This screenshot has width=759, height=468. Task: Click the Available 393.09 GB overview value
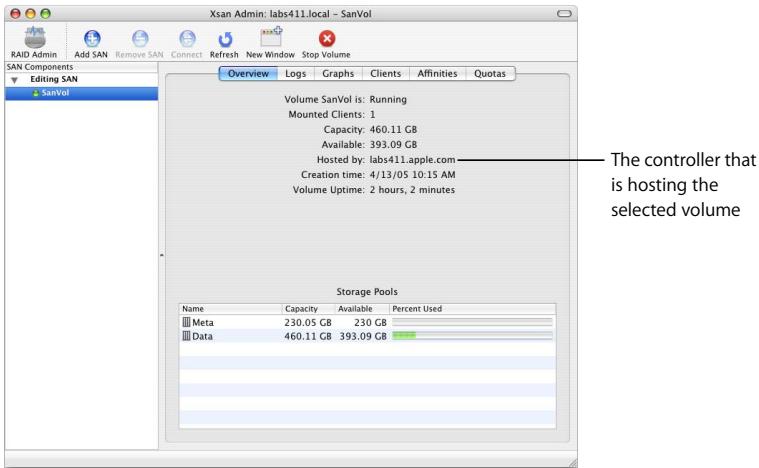point(394,145)
